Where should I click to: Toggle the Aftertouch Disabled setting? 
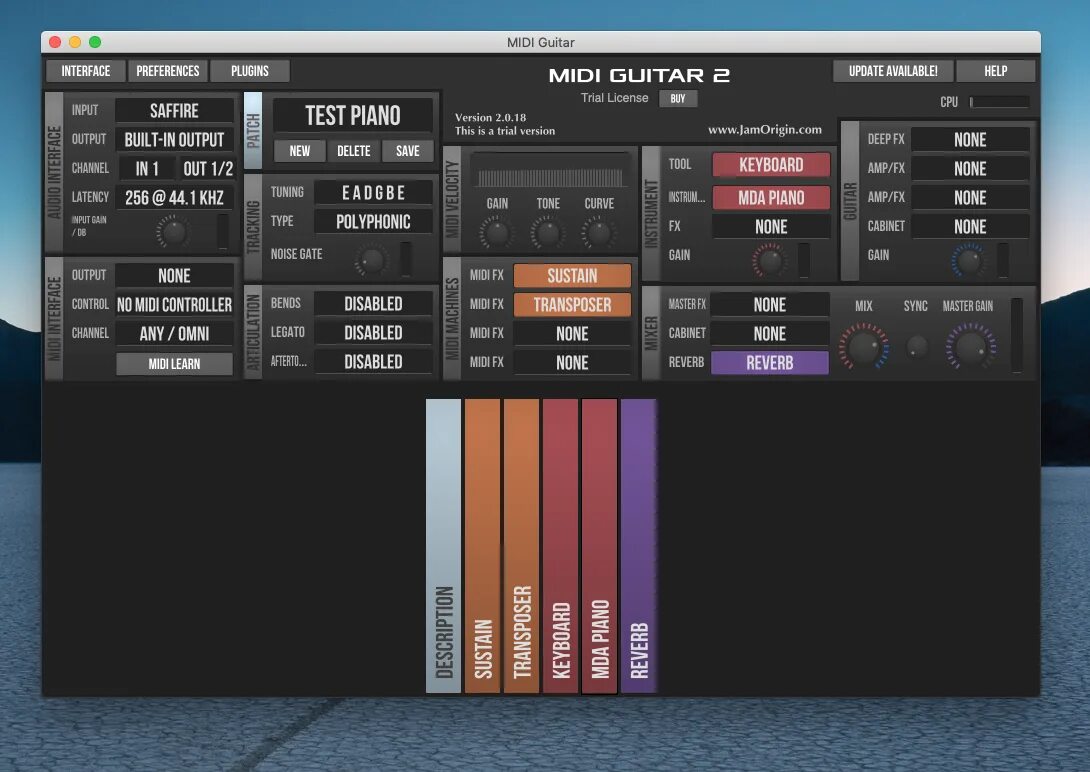click(373, 362)
